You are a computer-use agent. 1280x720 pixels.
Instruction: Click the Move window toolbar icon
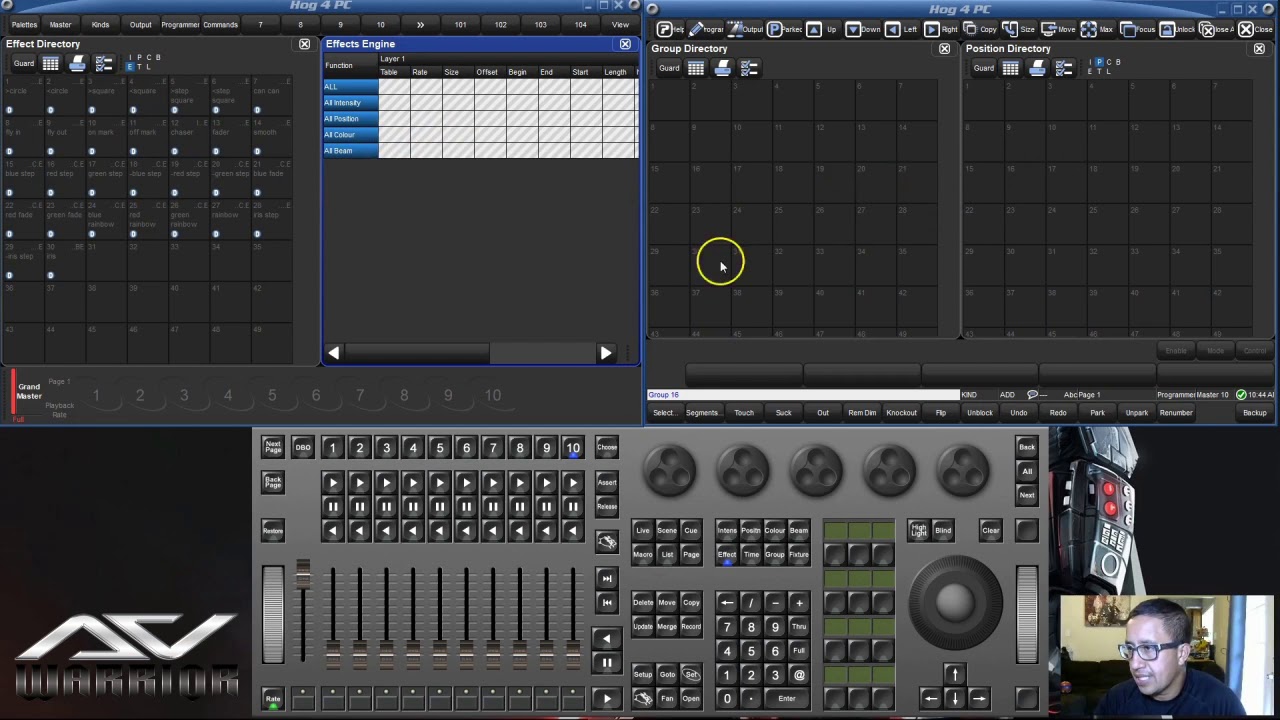pyautogui.click(x=1058, y=29)
